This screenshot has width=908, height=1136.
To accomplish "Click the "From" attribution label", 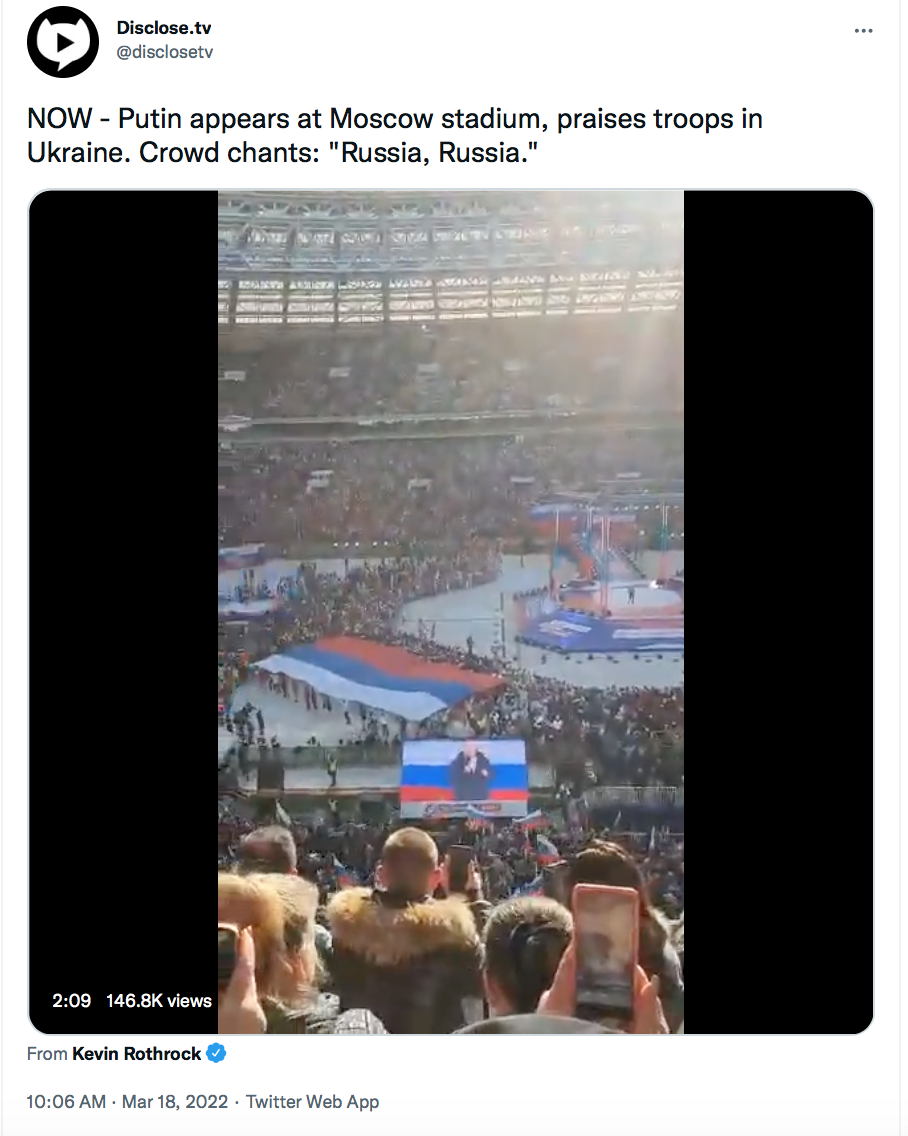I will tap(47, 1053).
